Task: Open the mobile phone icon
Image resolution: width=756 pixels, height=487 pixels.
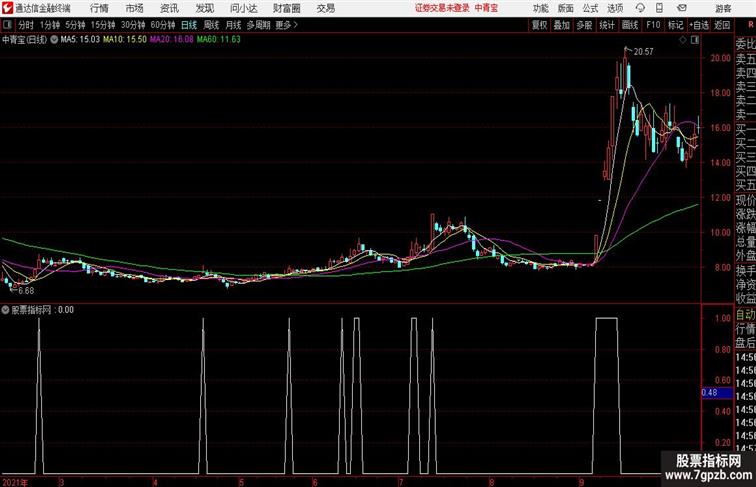Action: tap(659, 8)
